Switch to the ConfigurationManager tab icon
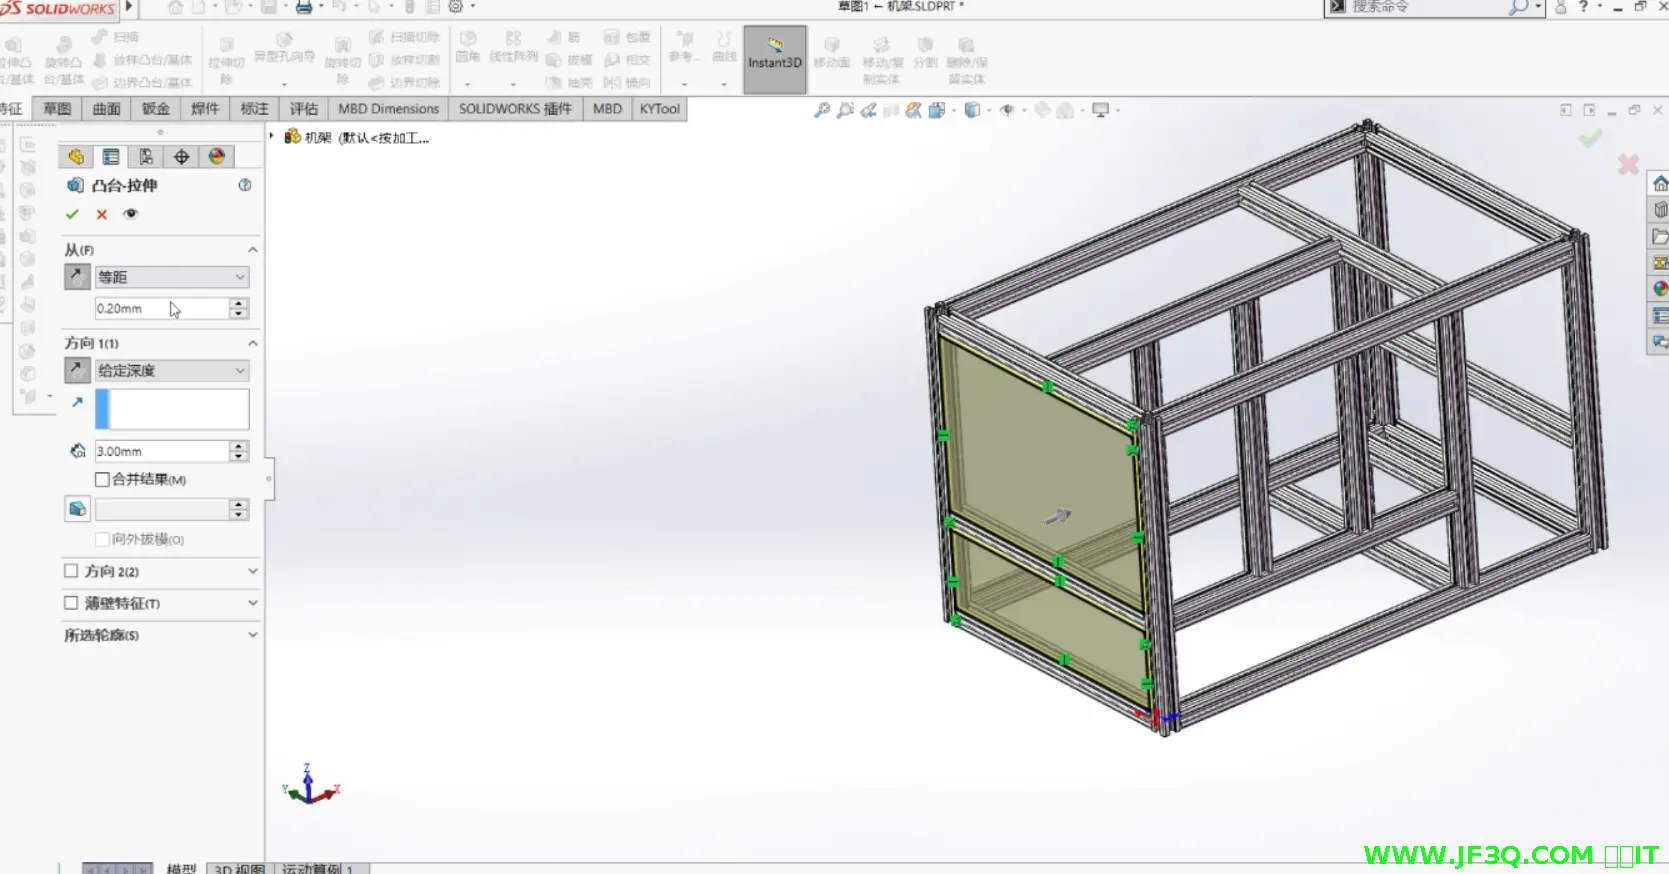The width and height of the screenshot is (1669, 874). [x=146, y=157]
